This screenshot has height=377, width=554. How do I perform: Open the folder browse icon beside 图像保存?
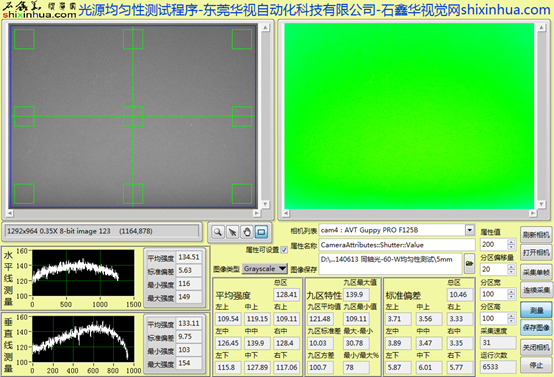pos(469,263)
